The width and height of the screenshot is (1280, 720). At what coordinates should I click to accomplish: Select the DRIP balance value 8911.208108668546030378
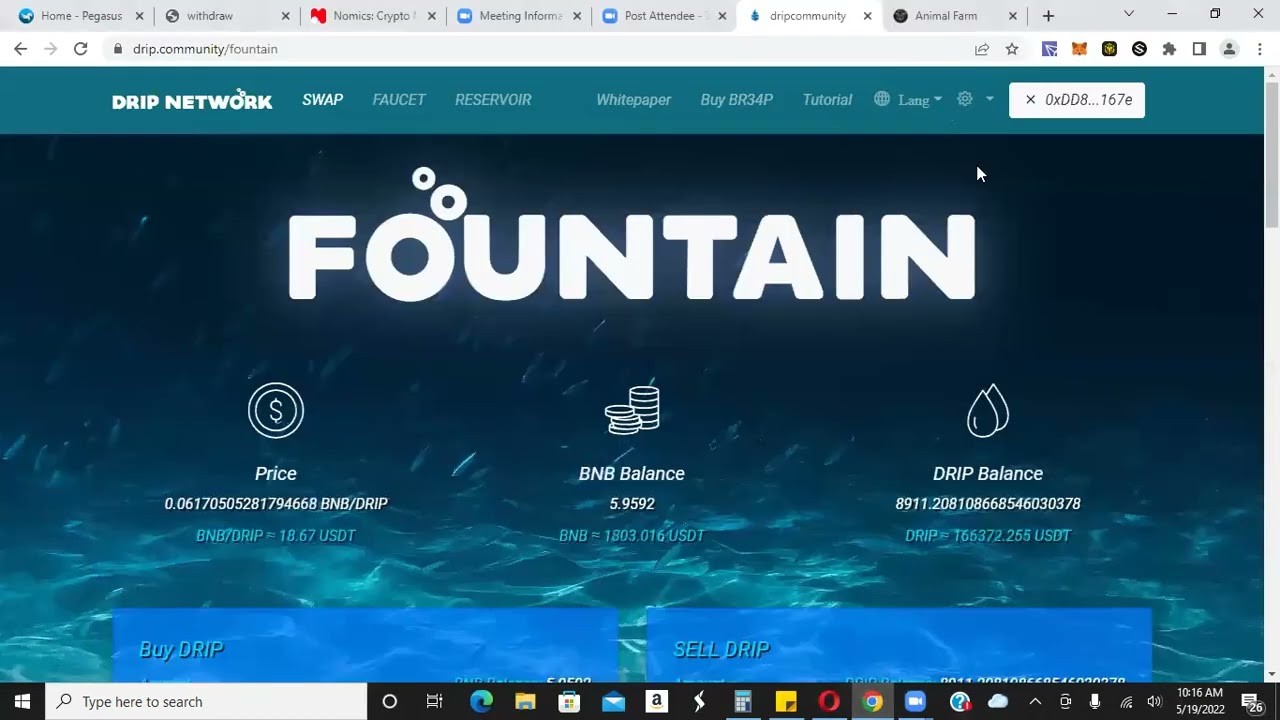(988, 504)
